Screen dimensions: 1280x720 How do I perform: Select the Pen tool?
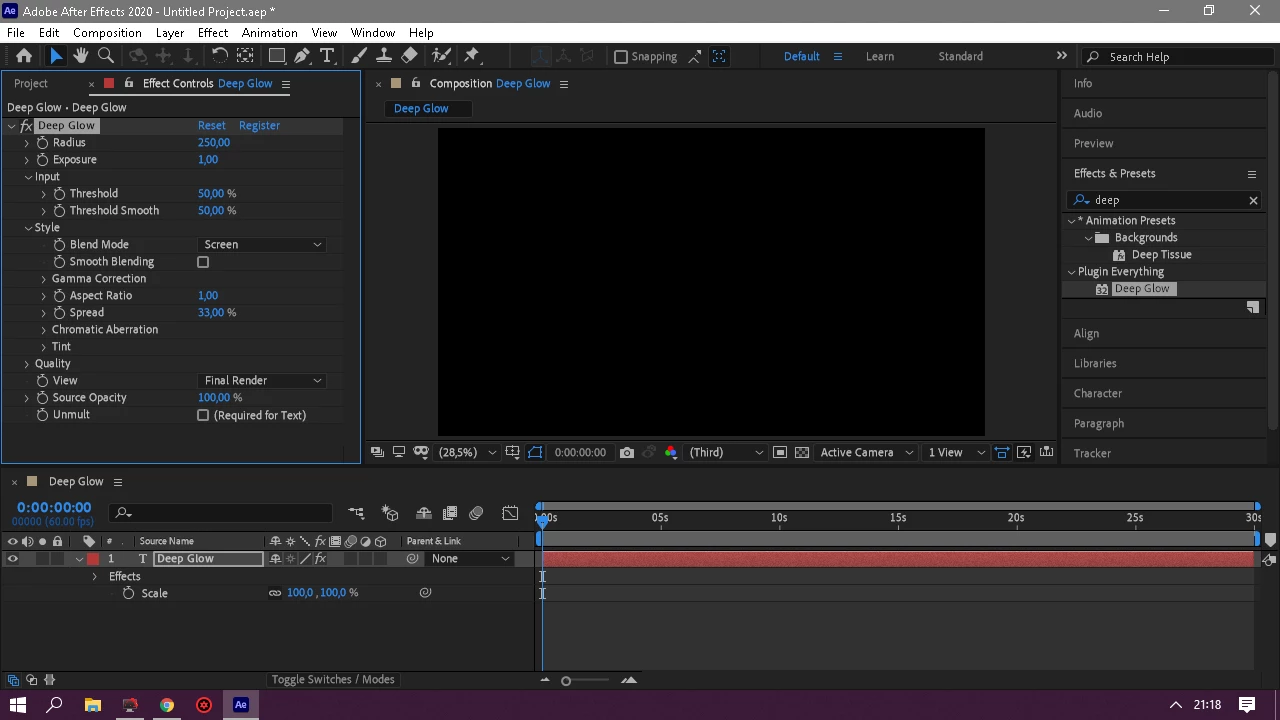302,56
